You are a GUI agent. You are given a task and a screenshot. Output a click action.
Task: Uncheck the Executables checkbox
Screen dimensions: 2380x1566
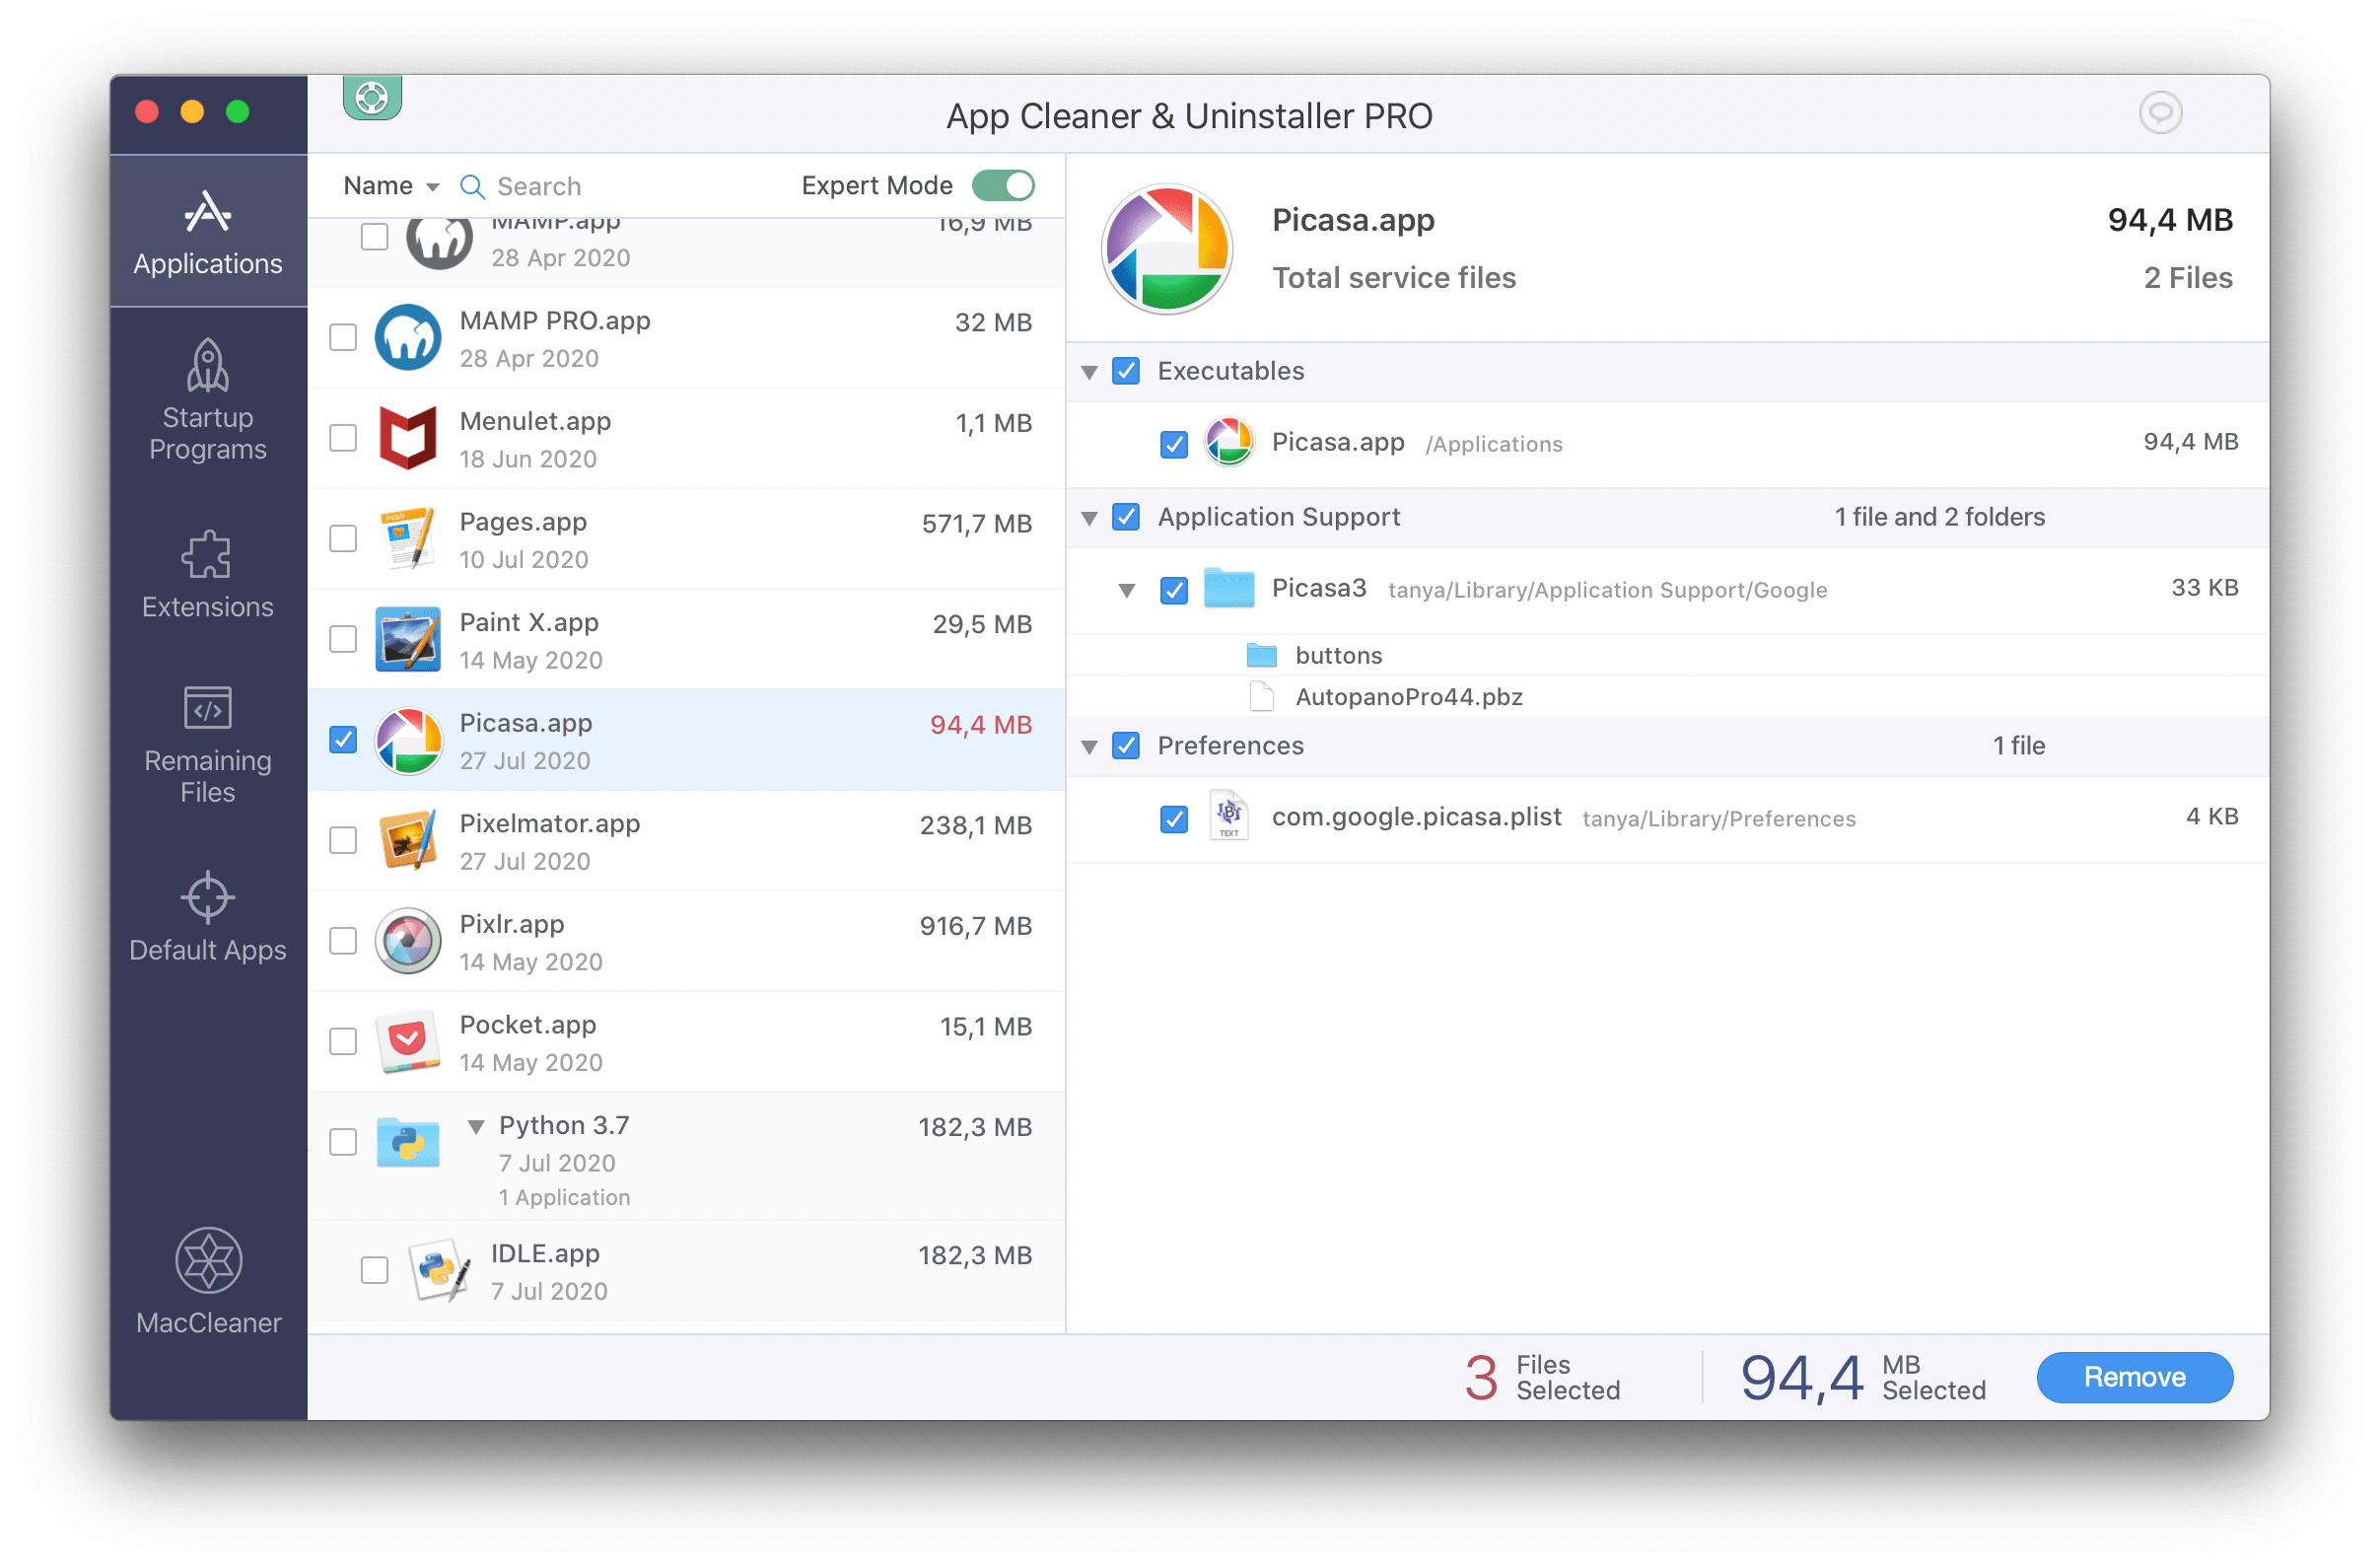point(1129,369)
